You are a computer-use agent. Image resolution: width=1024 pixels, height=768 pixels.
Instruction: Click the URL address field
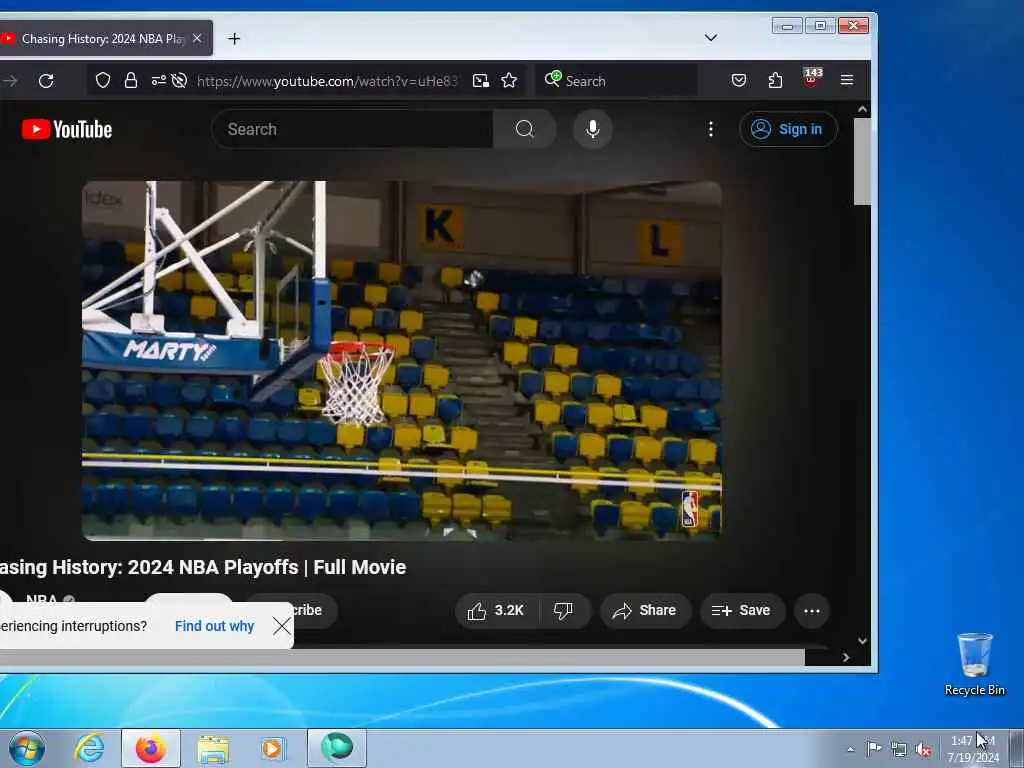(327, 81)
